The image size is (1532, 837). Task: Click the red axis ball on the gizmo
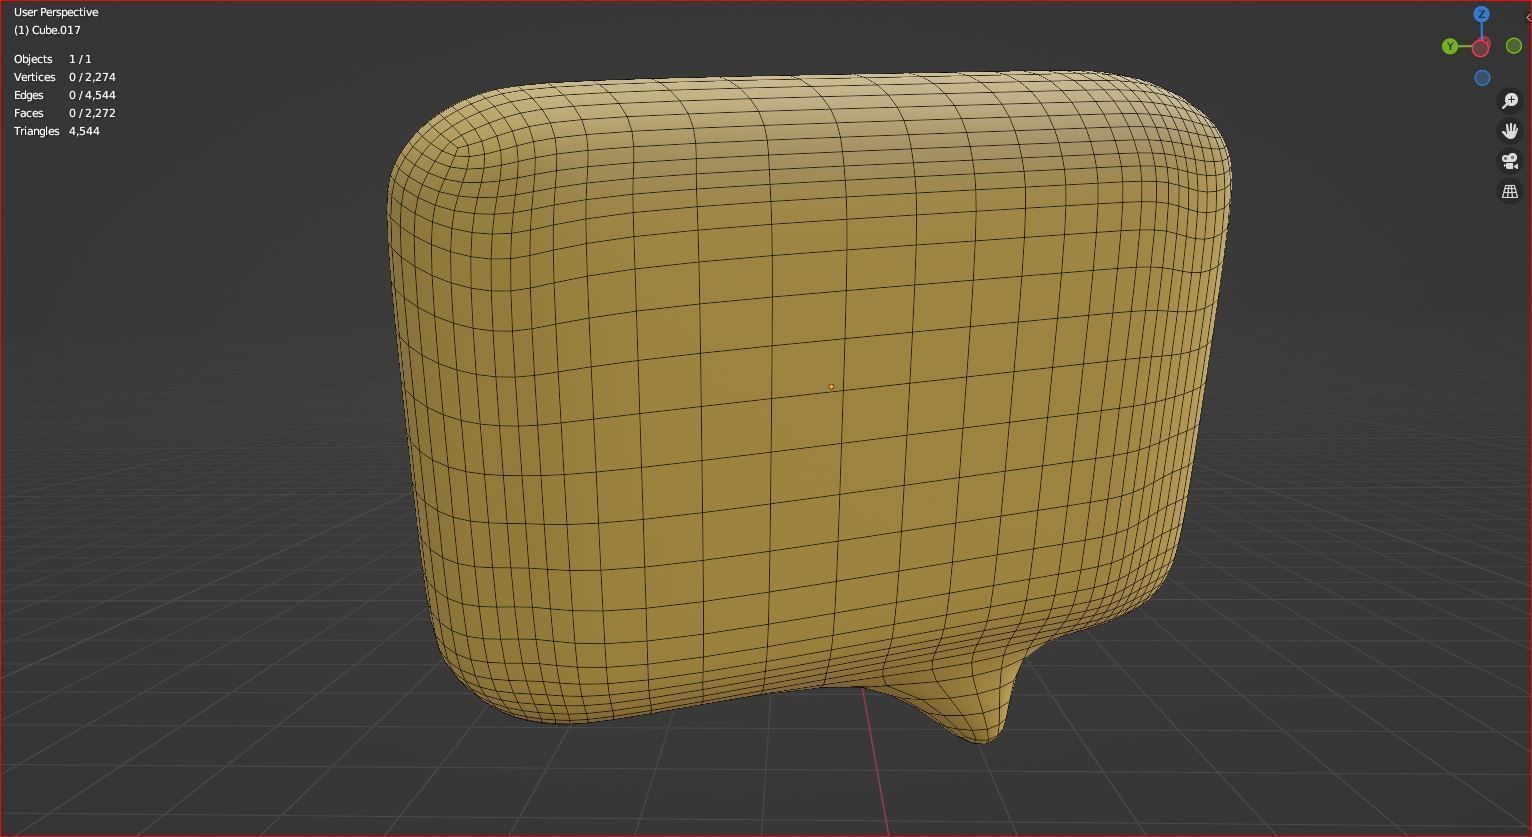click(x=1481, y=46)
